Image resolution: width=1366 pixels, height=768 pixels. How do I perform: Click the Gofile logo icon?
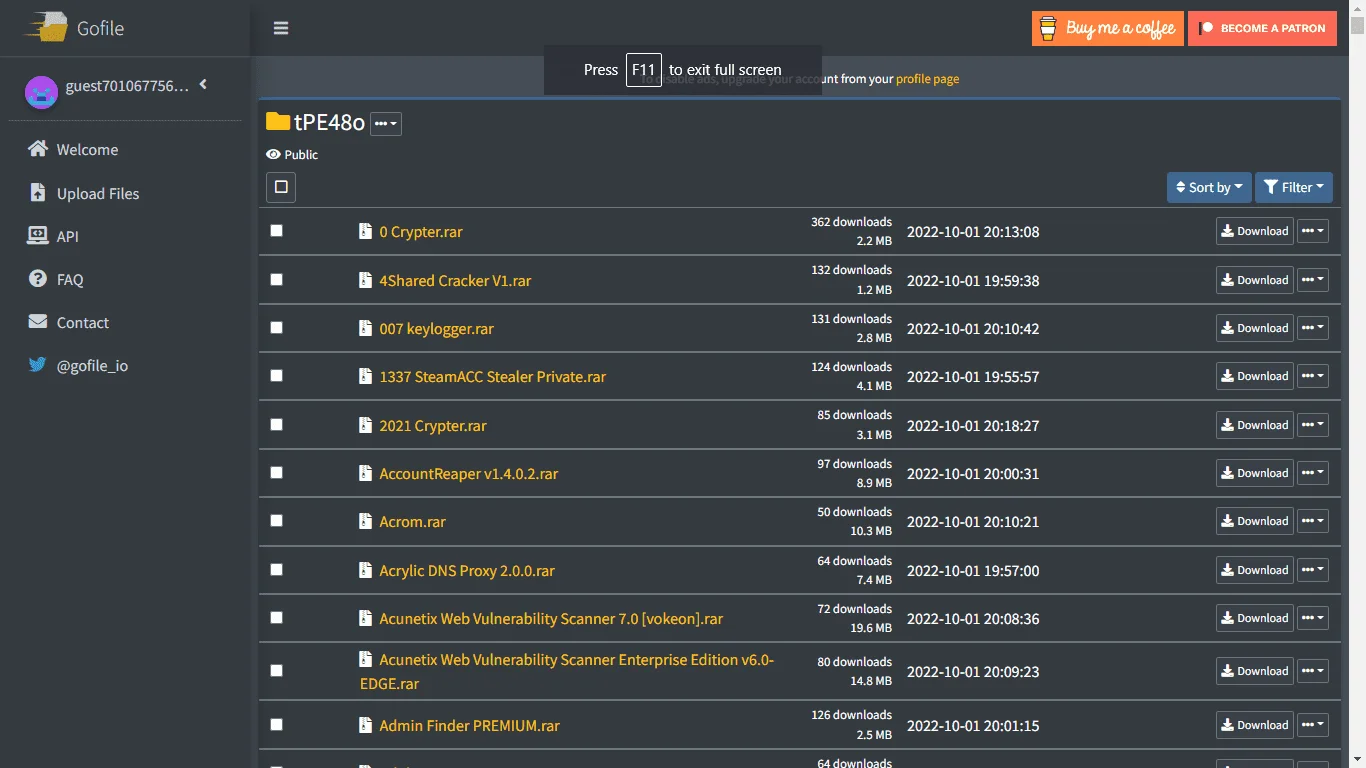[x=46, y=28]
